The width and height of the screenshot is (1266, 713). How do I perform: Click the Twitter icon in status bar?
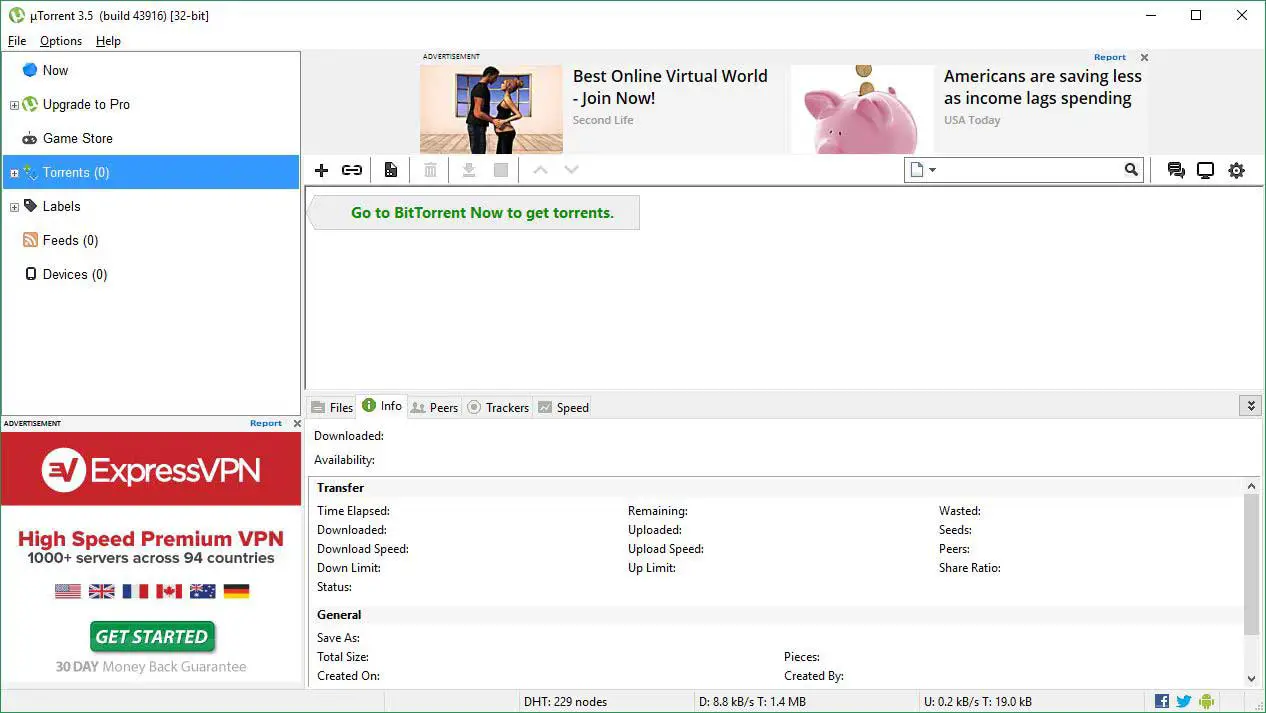pos(1184,701)
